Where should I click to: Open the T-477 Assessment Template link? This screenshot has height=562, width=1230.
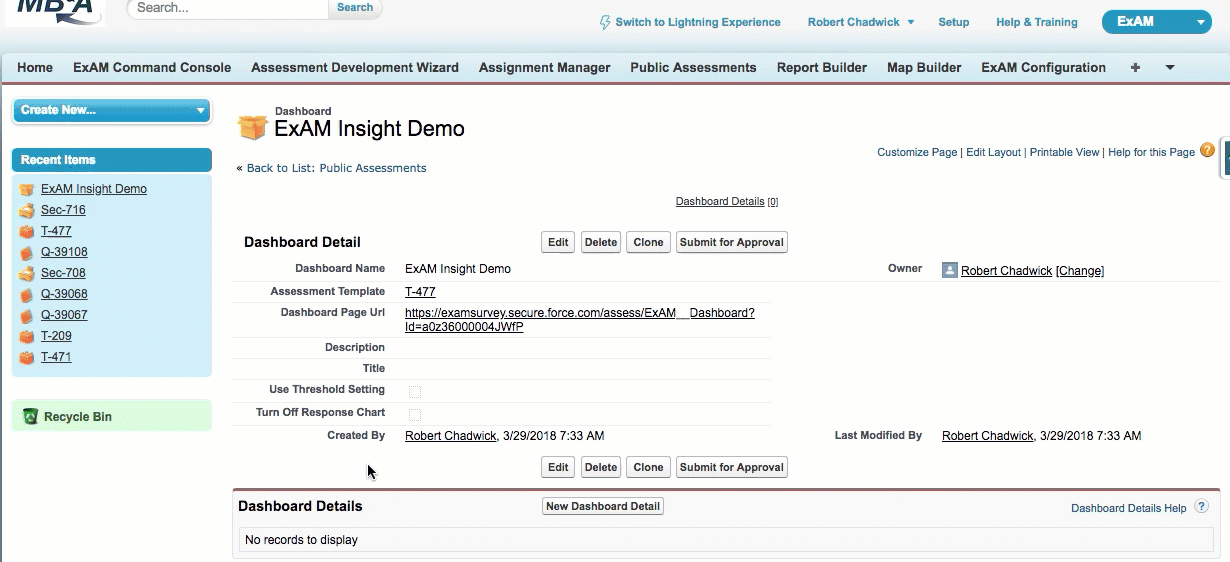[420, 292]
